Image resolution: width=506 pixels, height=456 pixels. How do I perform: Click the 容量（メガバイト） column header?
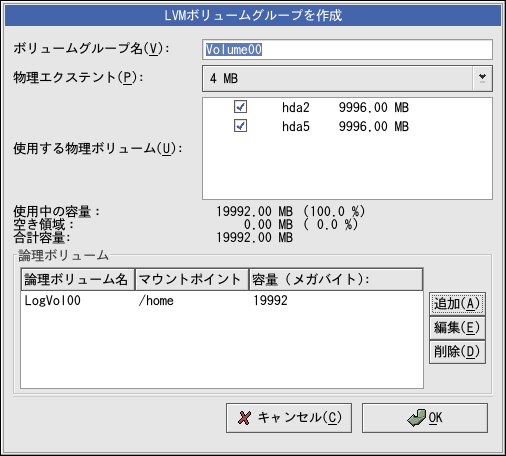click(336, 279)
